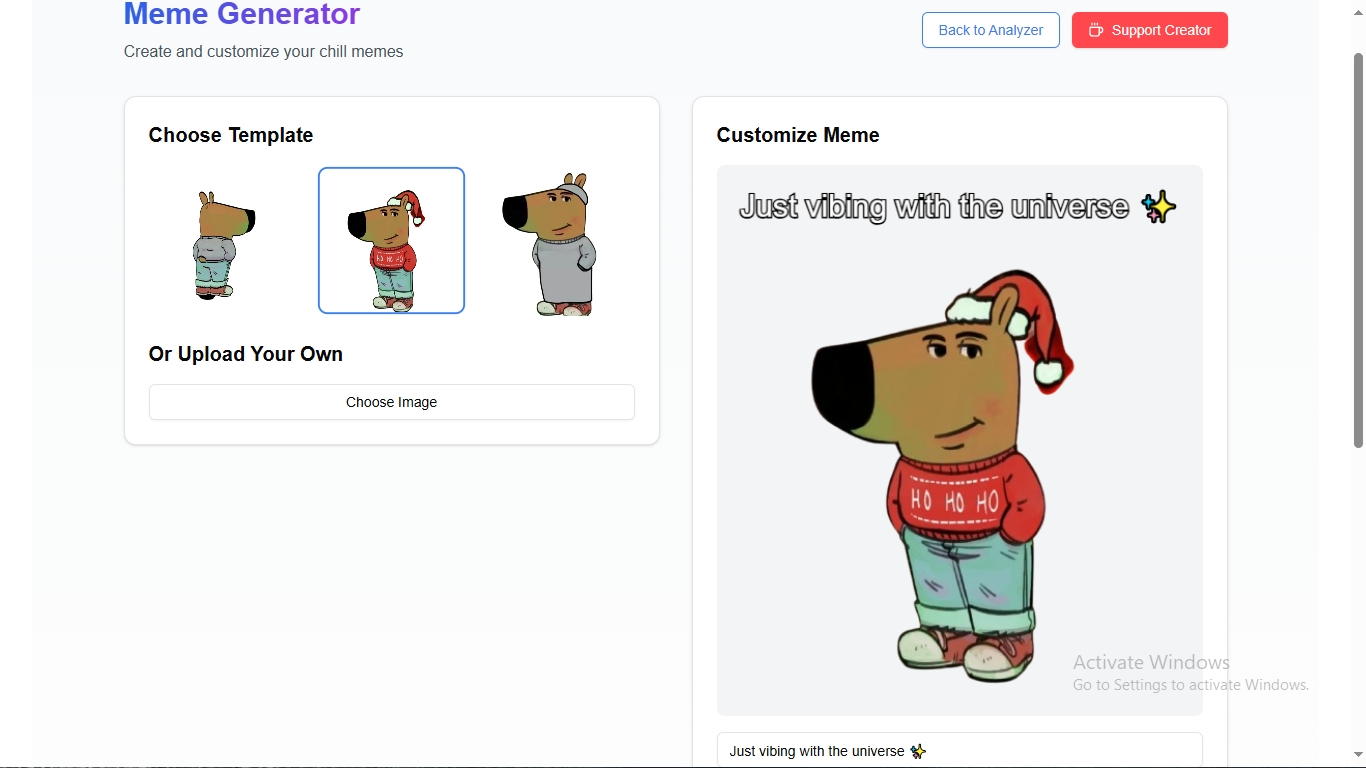Image resolution: width=1366 pixels, height=768 pixels.
Task: Click Choose Image to upload your own
Action: pos(392,402)
